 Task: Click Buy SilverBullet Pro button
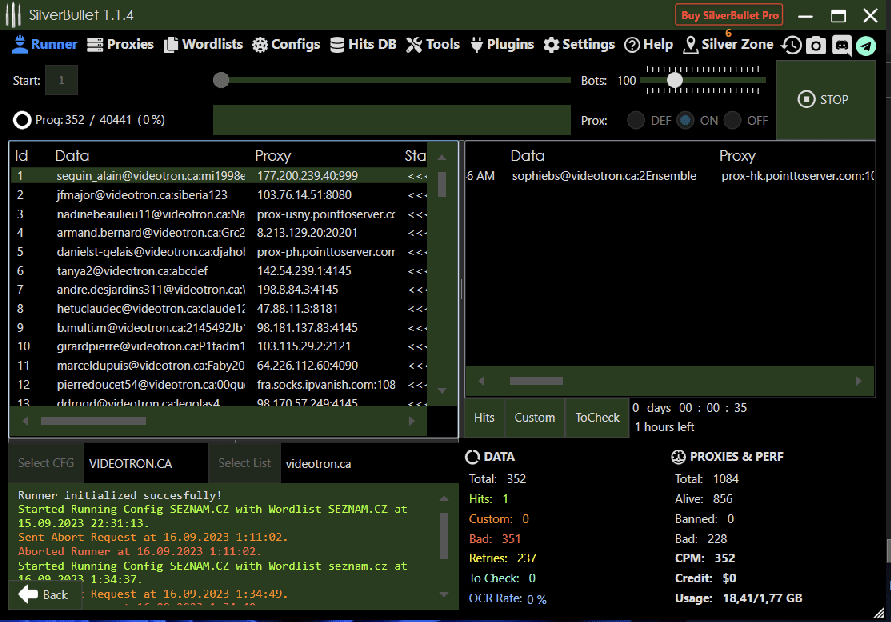tap(729, 15)
